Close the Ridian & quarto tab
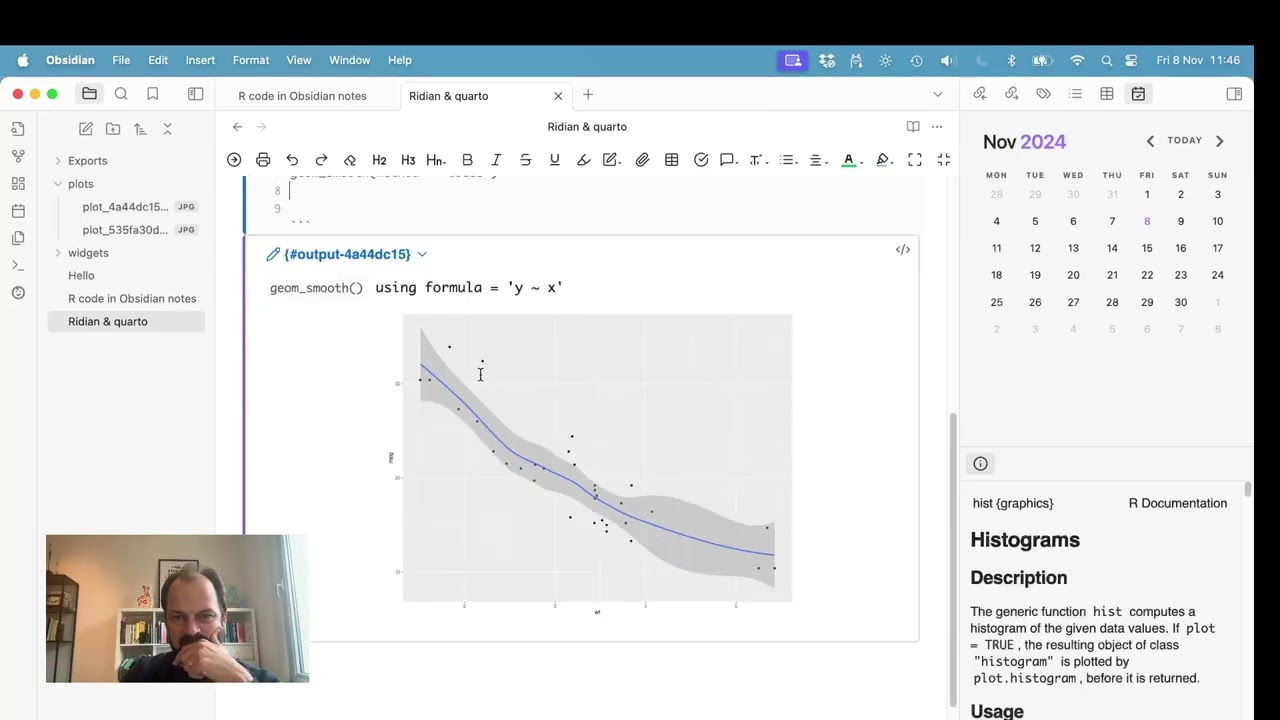This screenshot has height=720, width=1280. [x=558, y=96]
